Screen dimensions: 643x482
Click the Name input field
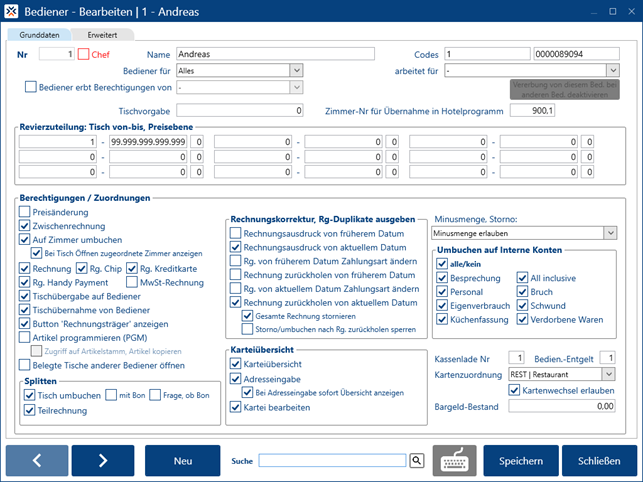pyautogui.click(x=239, y=54)
